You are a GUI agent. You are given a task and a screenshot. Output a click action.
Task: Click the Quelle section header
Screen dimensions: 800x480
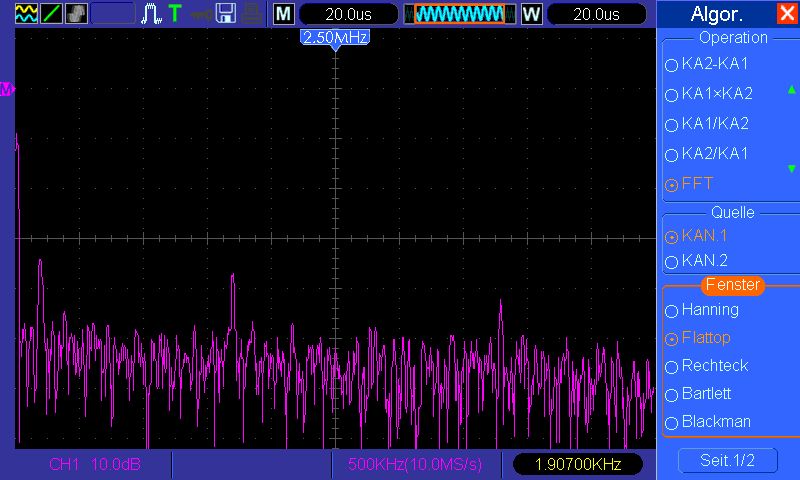[x=733, y=212]
